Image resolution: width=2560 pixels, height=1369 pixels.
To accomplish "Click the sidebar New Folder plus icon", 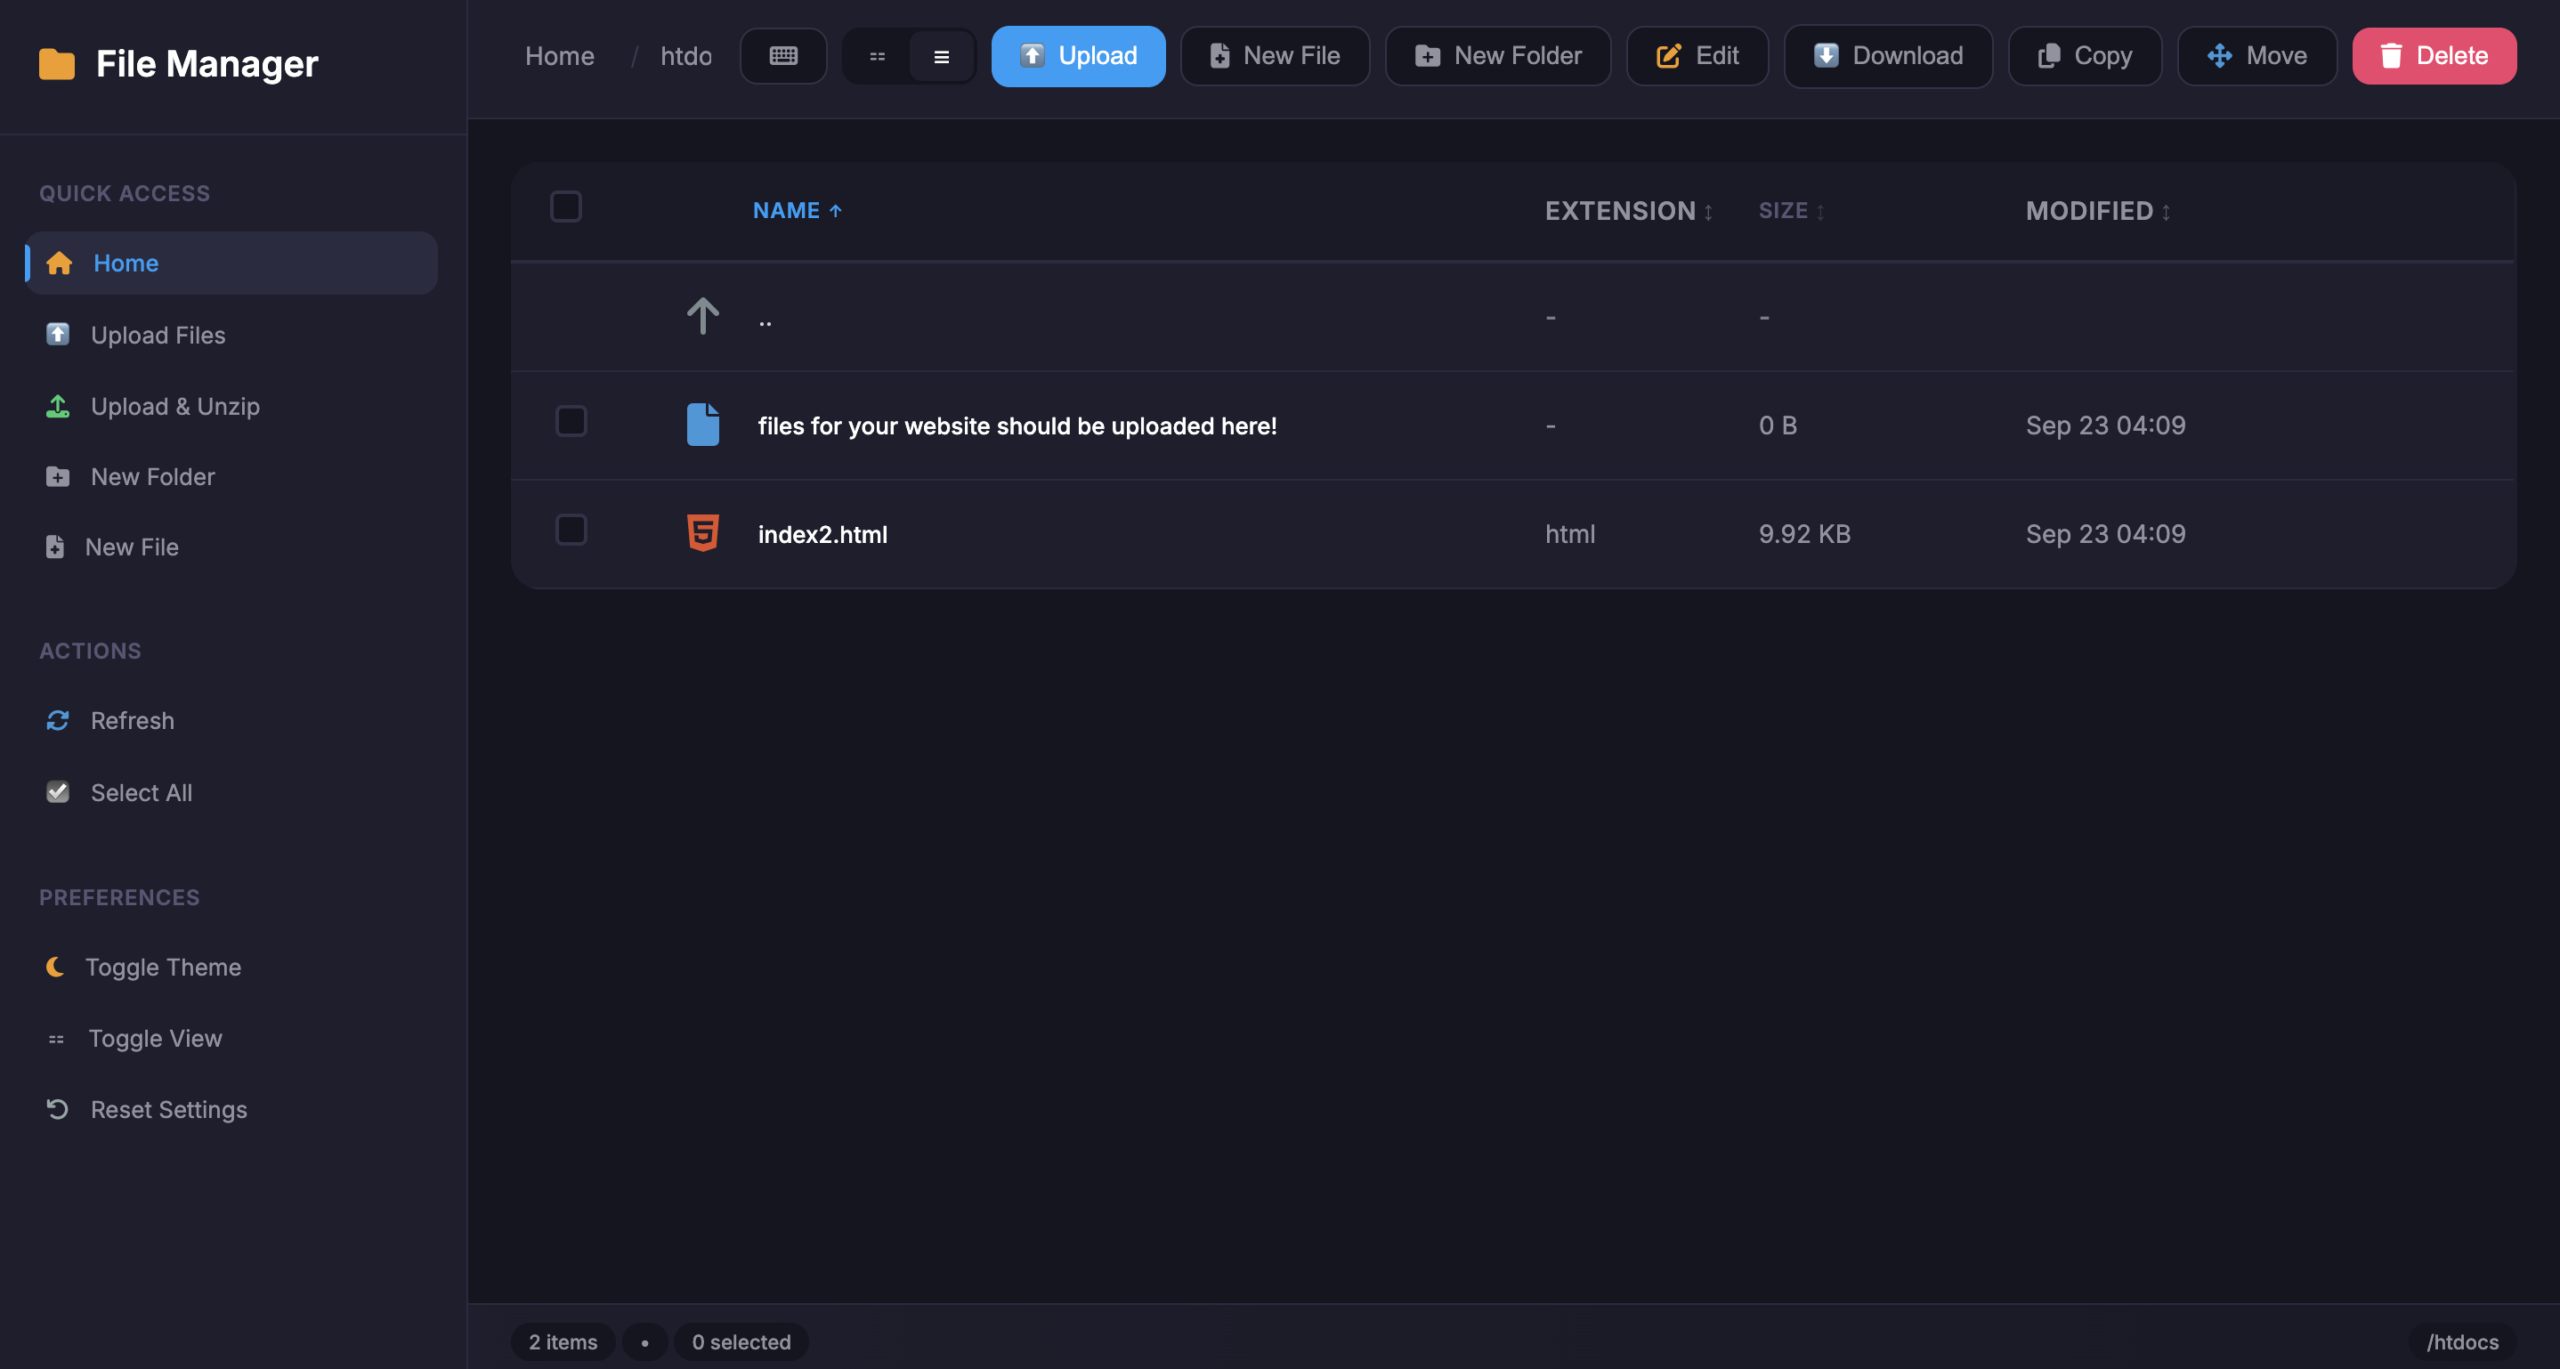I will click(58, 477).
